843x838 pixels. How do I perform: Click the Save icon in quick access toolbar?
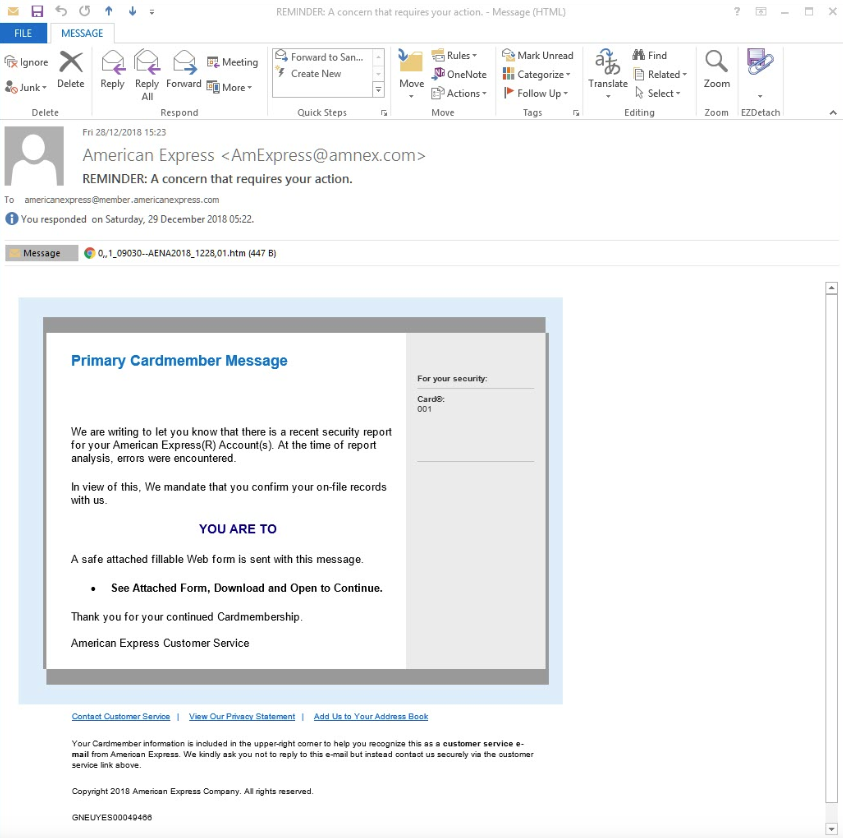click(37, 11)
